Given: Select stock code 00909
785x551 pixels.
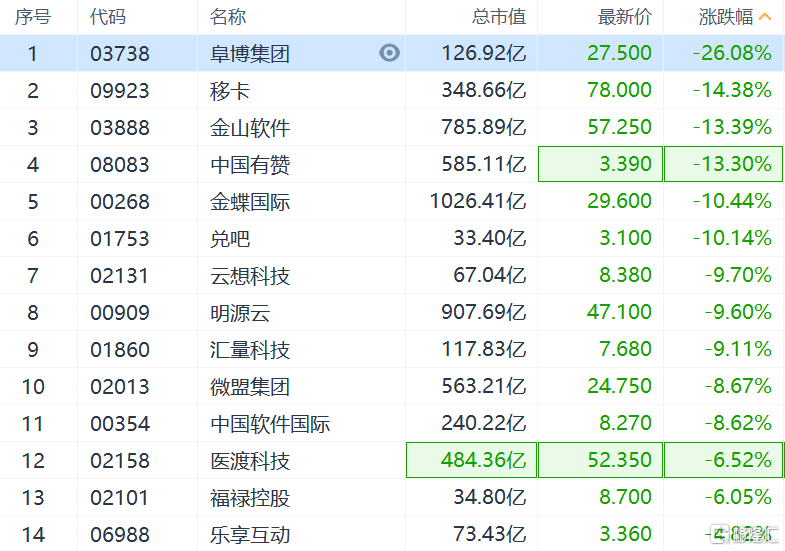Looking at the screenshot, I should 120,313.
